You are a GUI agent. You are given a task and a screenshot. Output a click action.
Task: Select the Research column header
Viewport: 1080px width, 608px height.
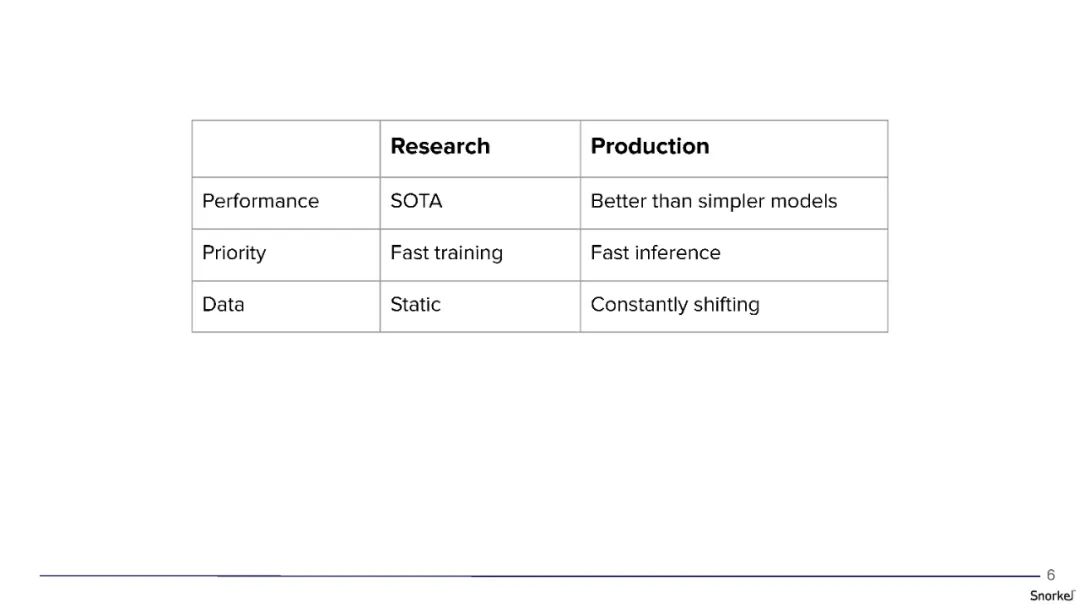(440, 146)
